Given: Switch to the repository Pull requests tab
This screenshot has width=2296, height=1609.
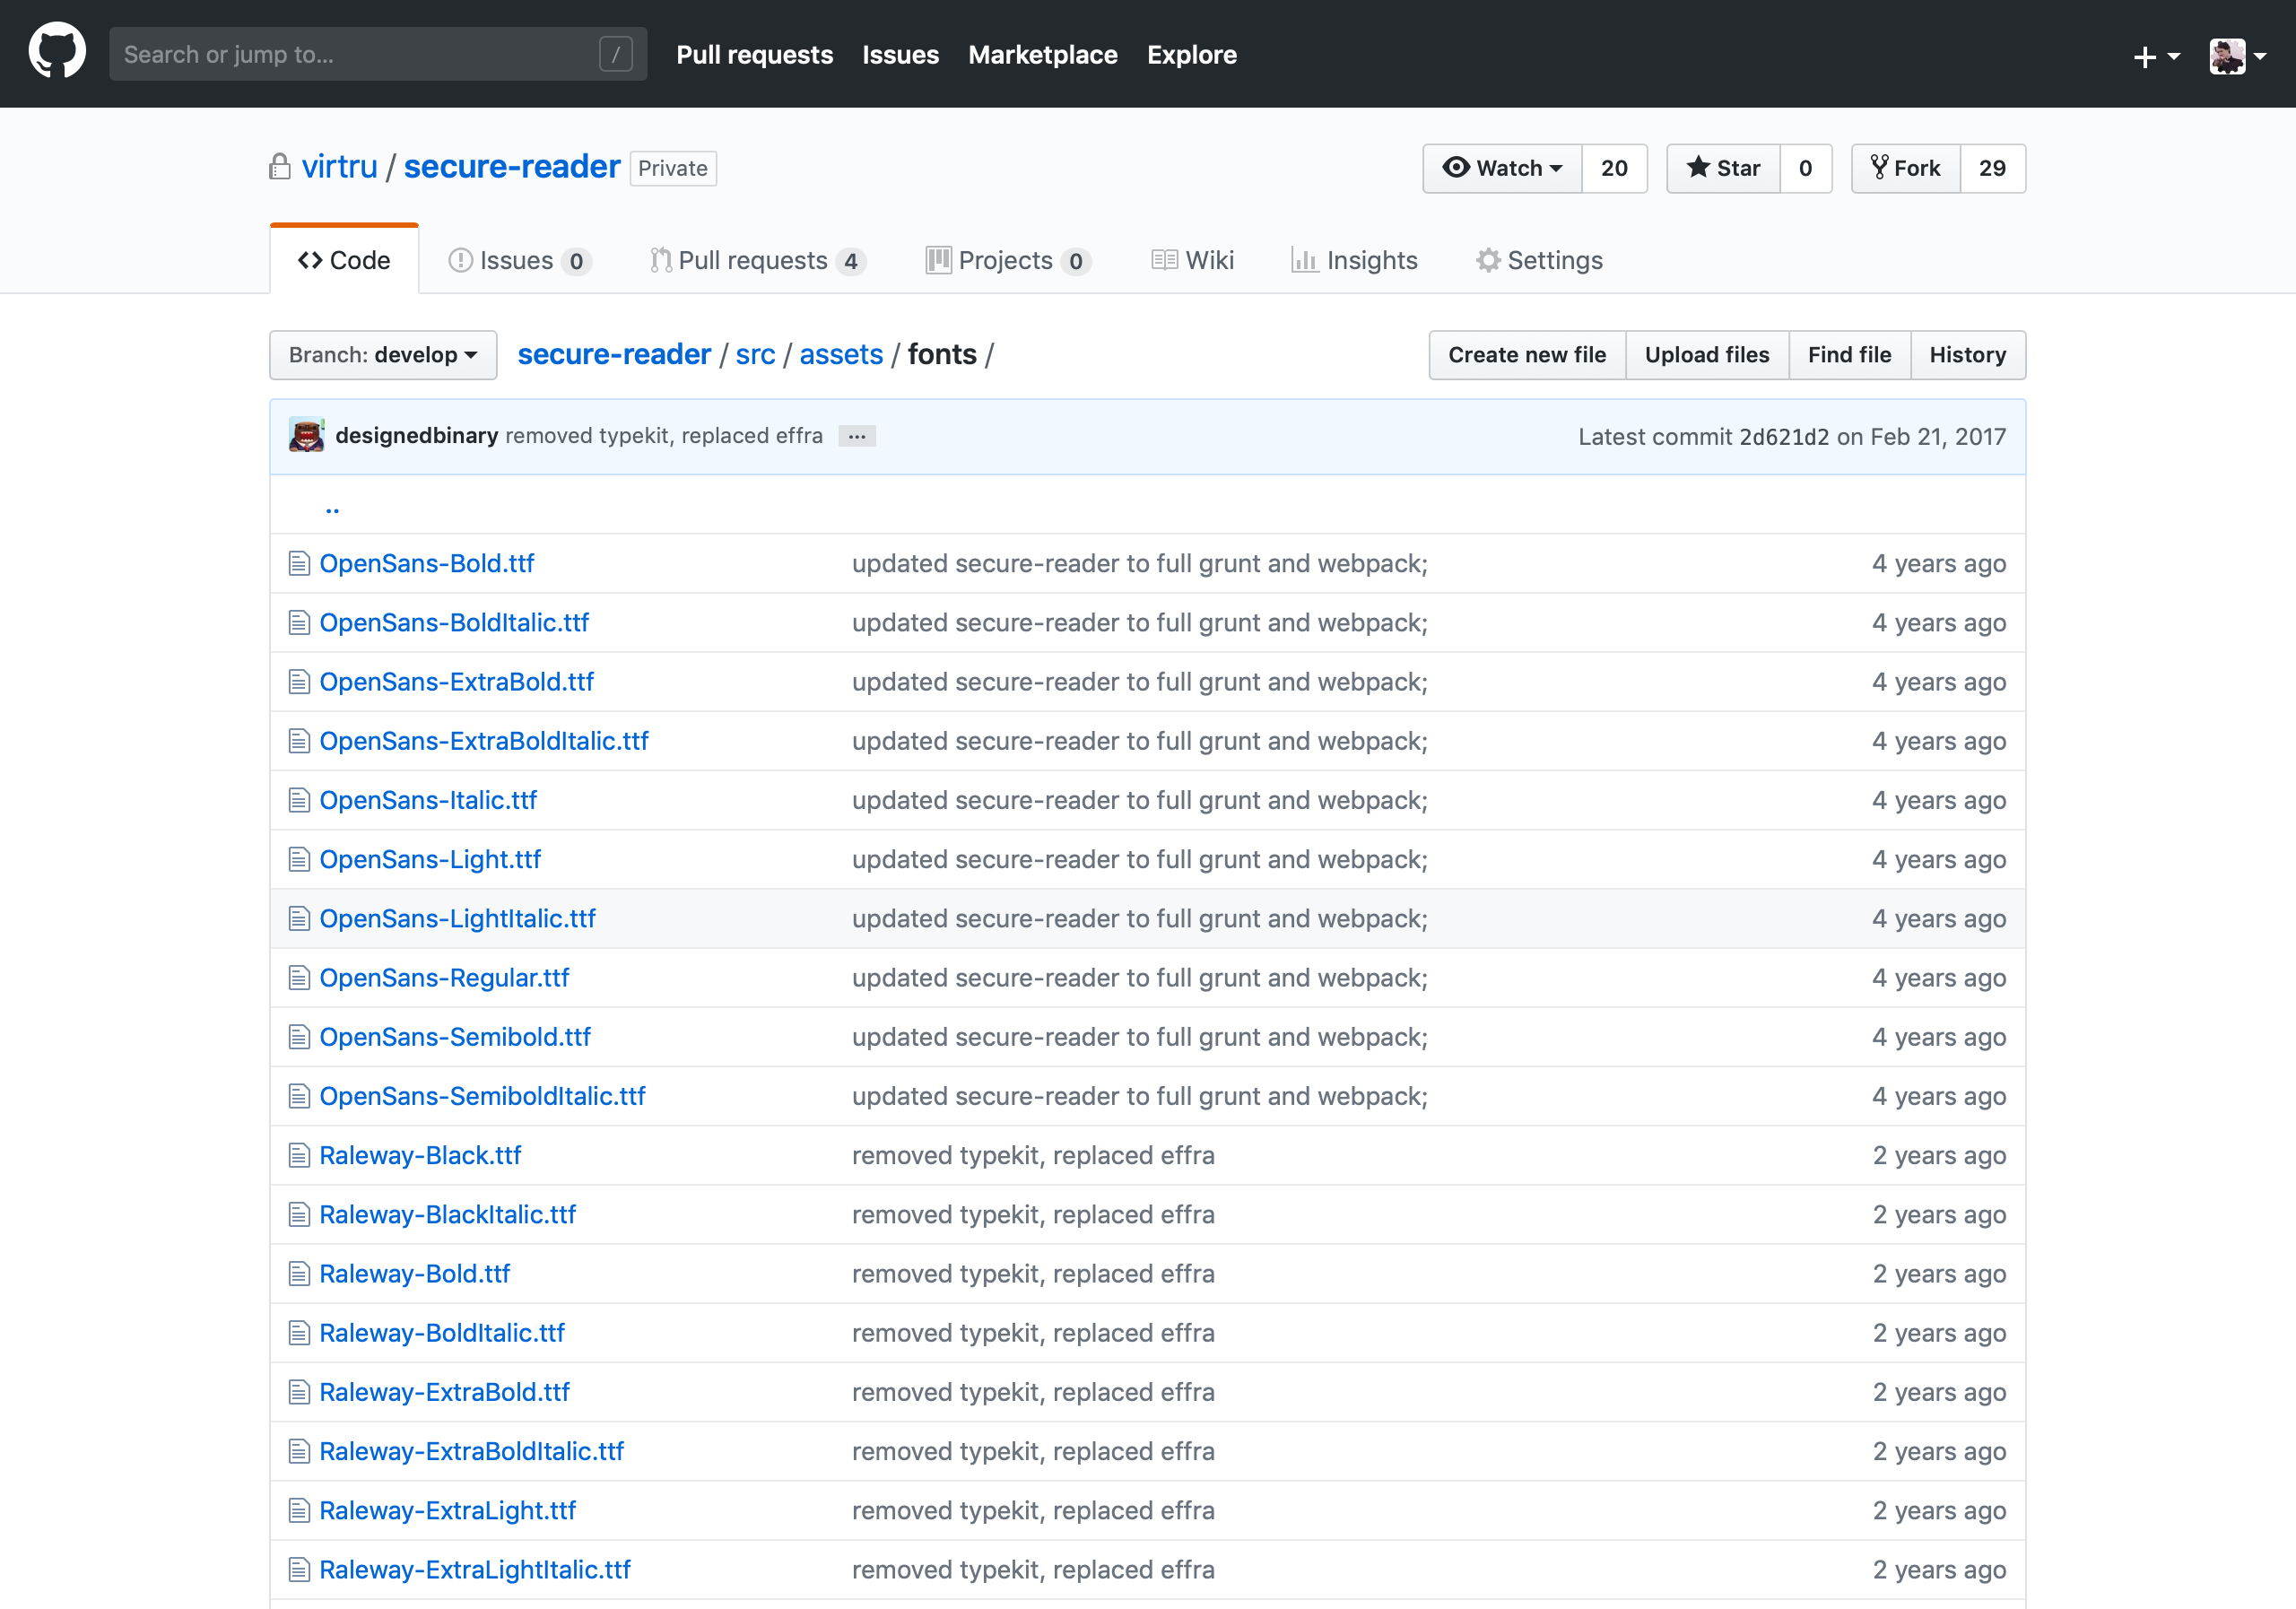Looking at the screenshot, I should pyautogui.click(x=758, y=260).
